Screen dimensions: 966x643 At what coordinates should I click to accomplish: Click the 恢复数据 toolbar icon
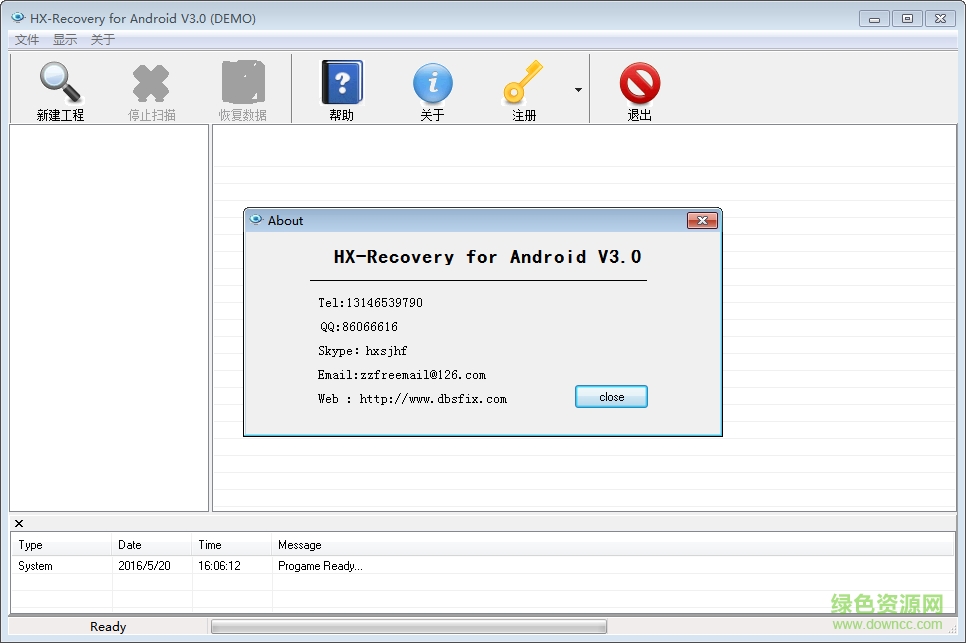(243, 81)
